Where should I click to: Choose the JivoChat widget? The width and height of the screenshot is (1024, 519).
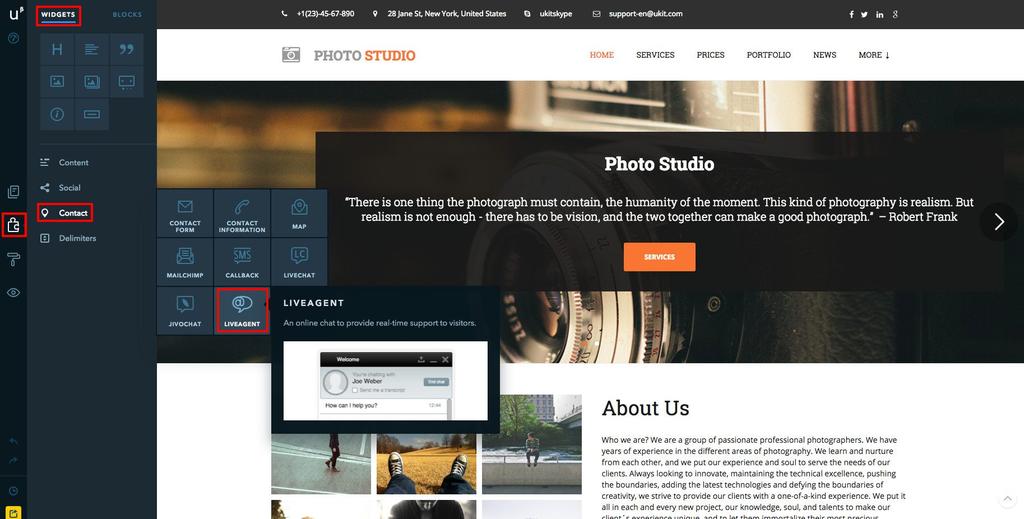[x=185, y=311]
